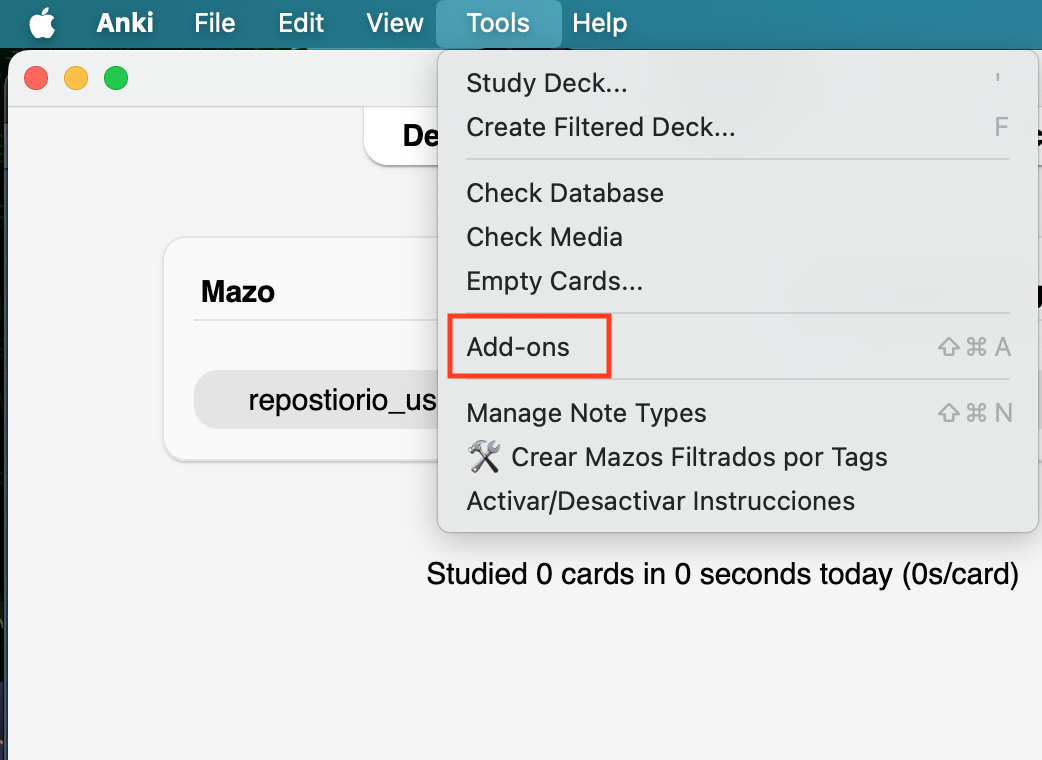The height and width of the screenshot is (760, 1042).
Task: Open the File menu
Action: [x=215, y=22]
